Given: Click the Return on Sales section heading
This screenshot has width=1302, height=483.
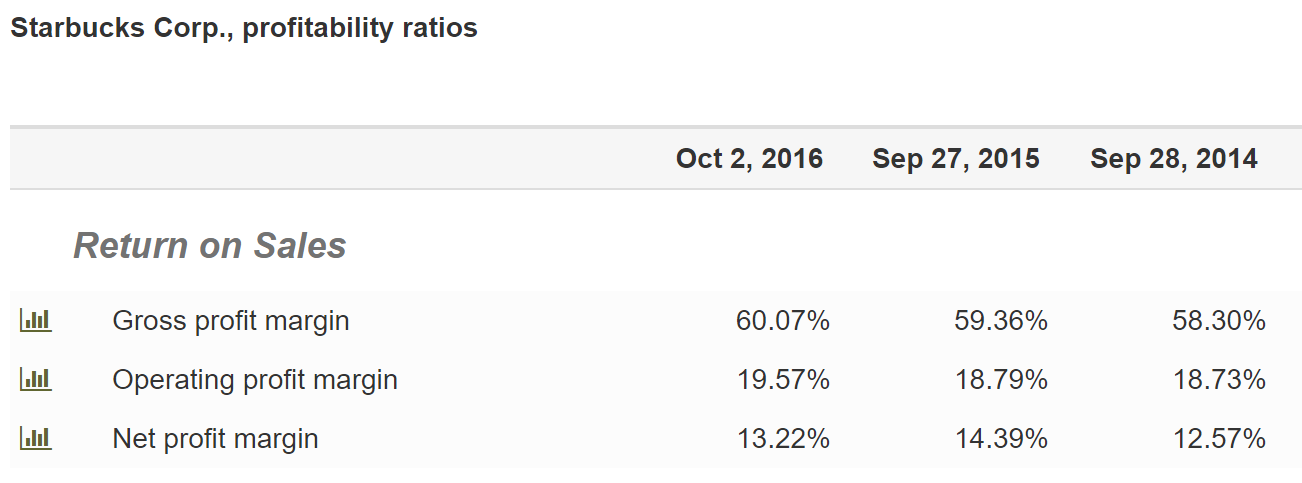Looking at the screenshot, I should (210, 245).
